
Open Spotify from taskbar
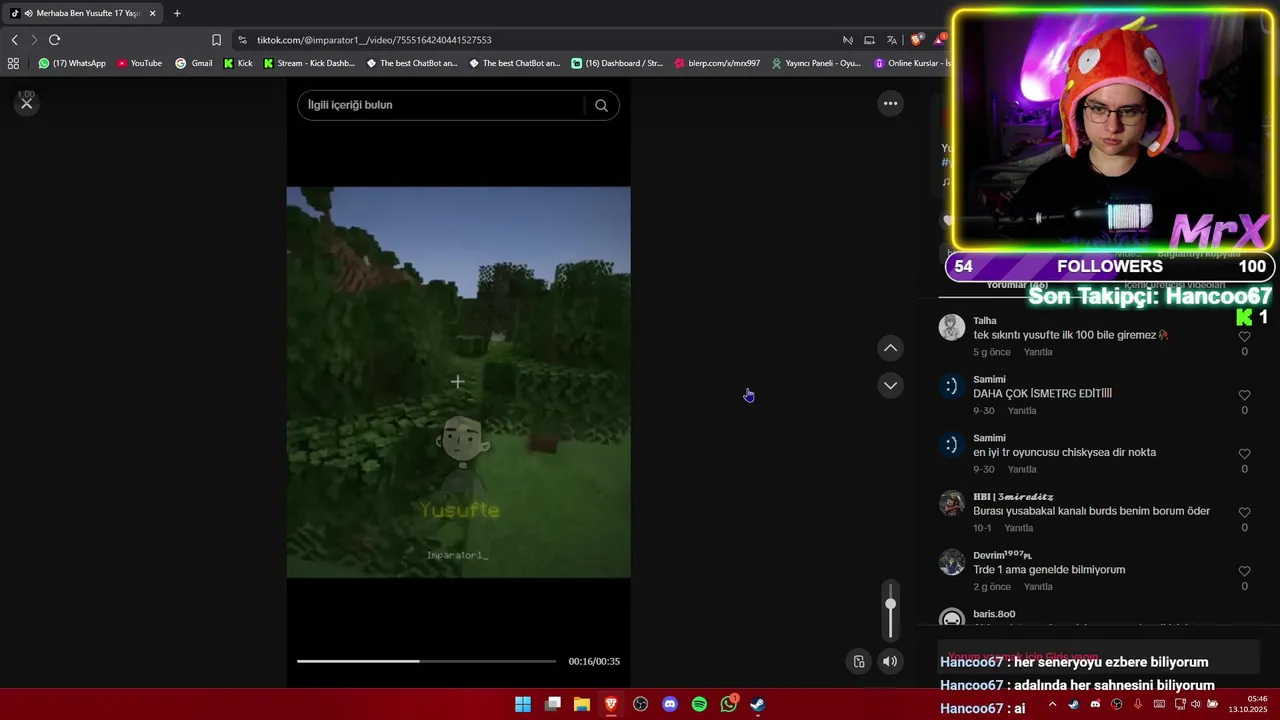pos(699,704)
